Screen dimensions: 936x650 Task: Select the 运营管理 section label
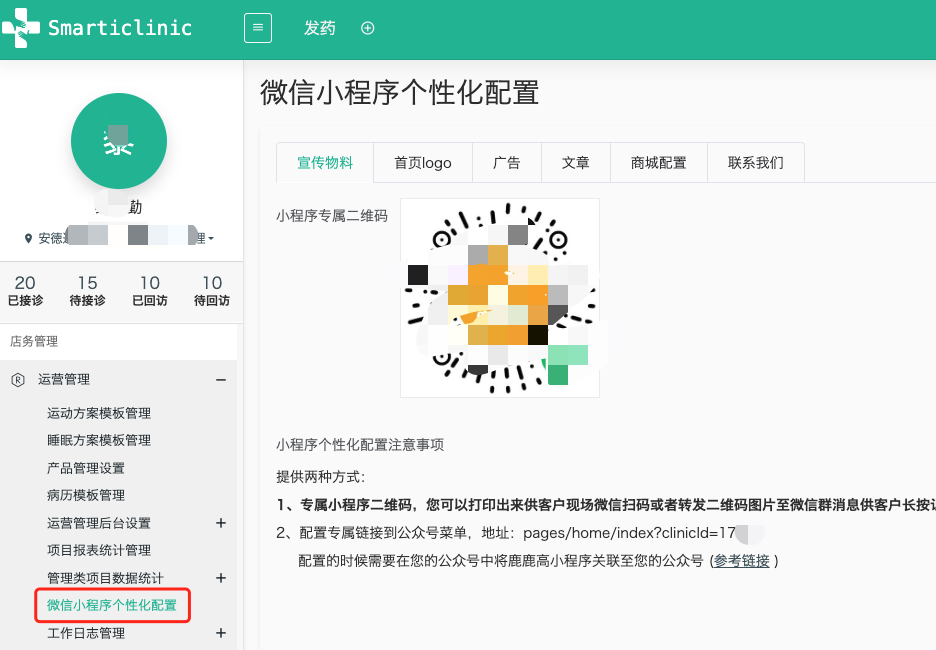tap(64, 380)
